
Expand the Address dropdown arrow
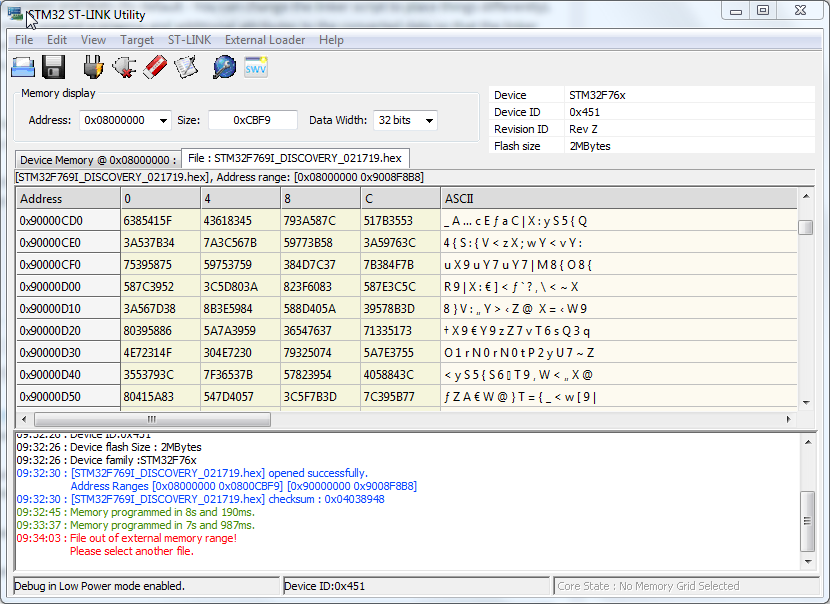(x=163, y=121)
